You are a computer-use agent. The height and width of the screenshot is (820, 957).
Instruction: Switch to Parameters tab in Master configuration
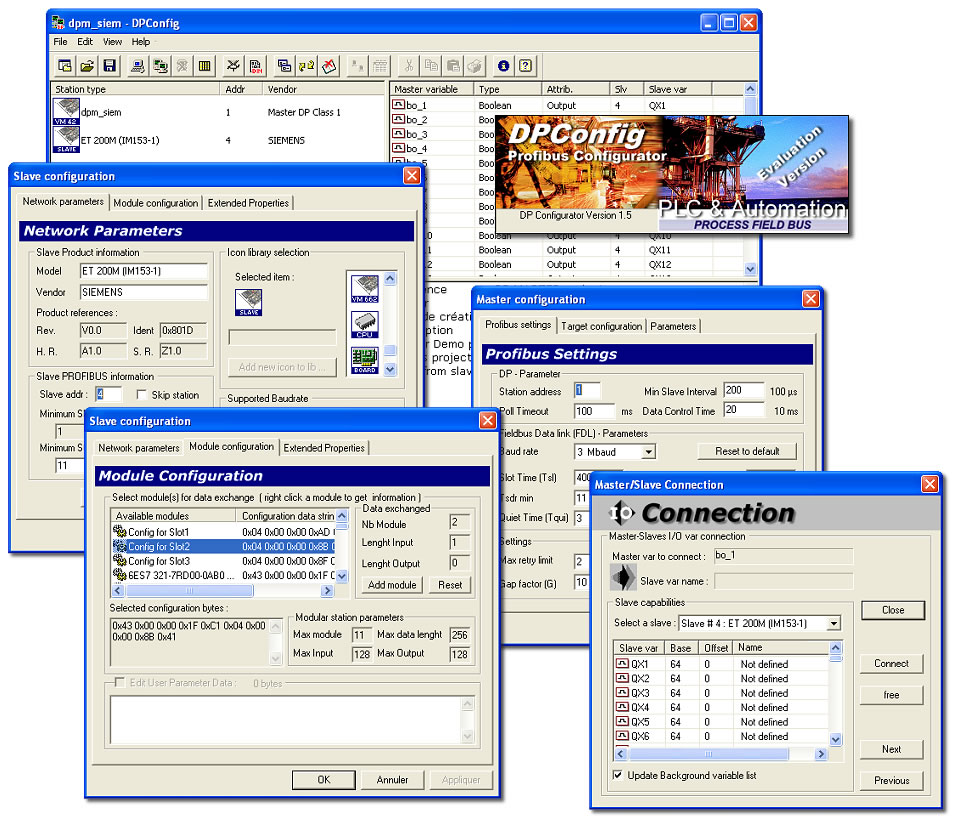click(x=673, y=326)
